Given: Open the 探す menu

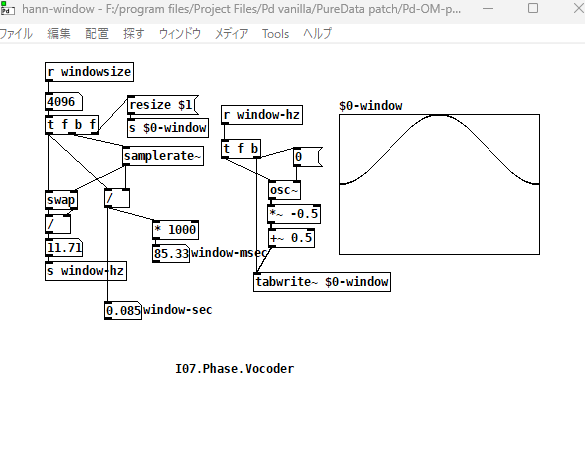Looking at the screenshot, I should [x=134, y=34].
